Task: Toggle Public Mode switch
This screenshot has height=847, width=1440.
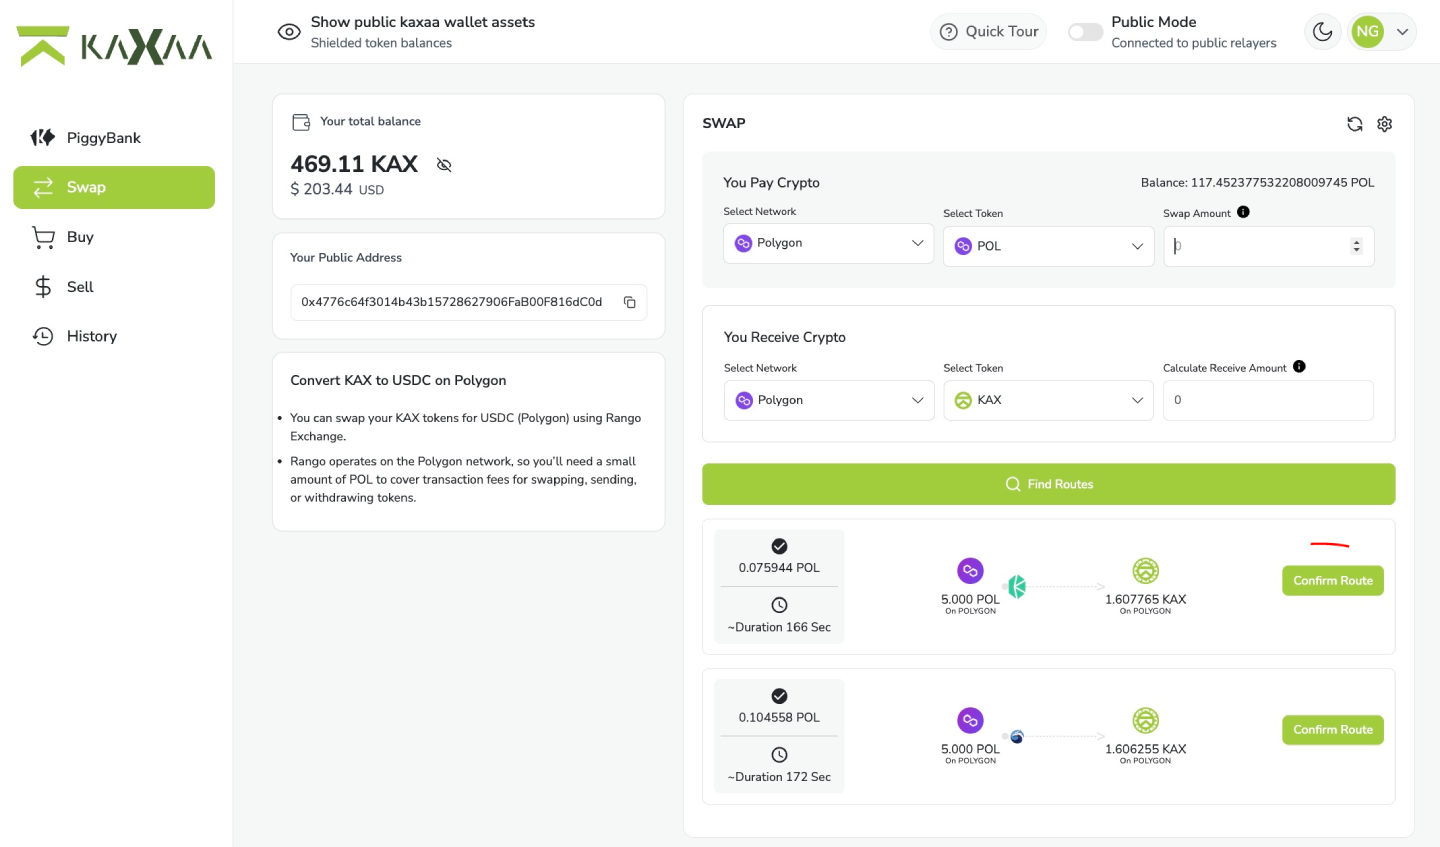Action: pos(1085,32)
